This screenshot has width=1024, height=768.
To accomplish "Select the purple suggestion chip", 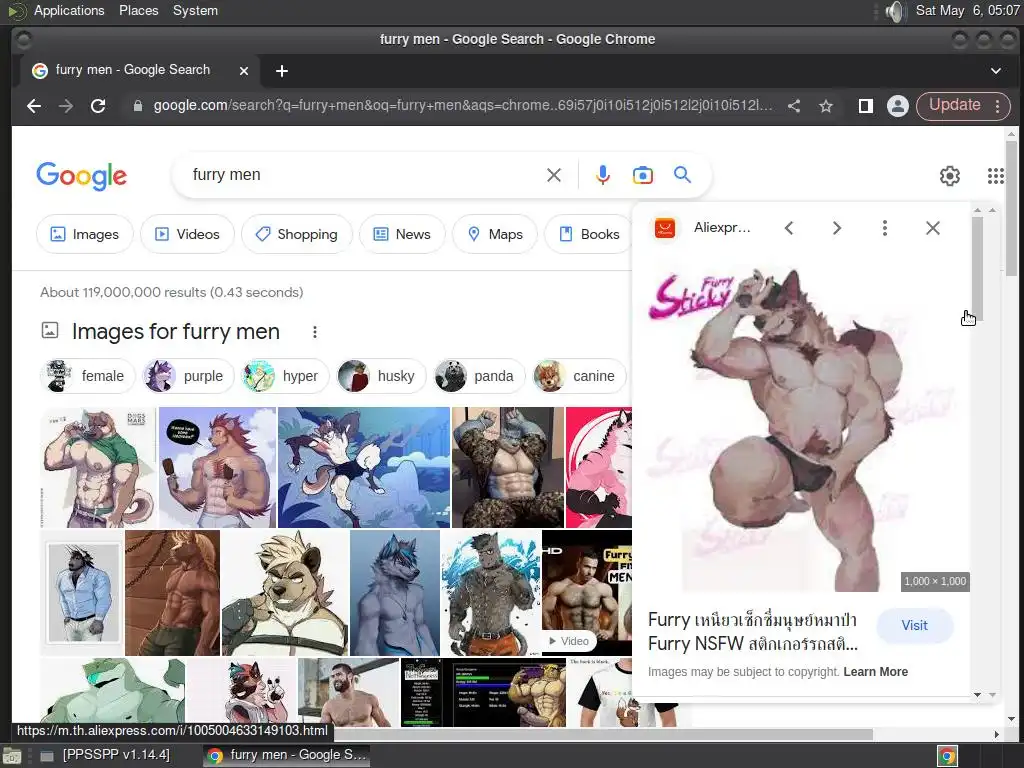I will [x=188, y=376].
